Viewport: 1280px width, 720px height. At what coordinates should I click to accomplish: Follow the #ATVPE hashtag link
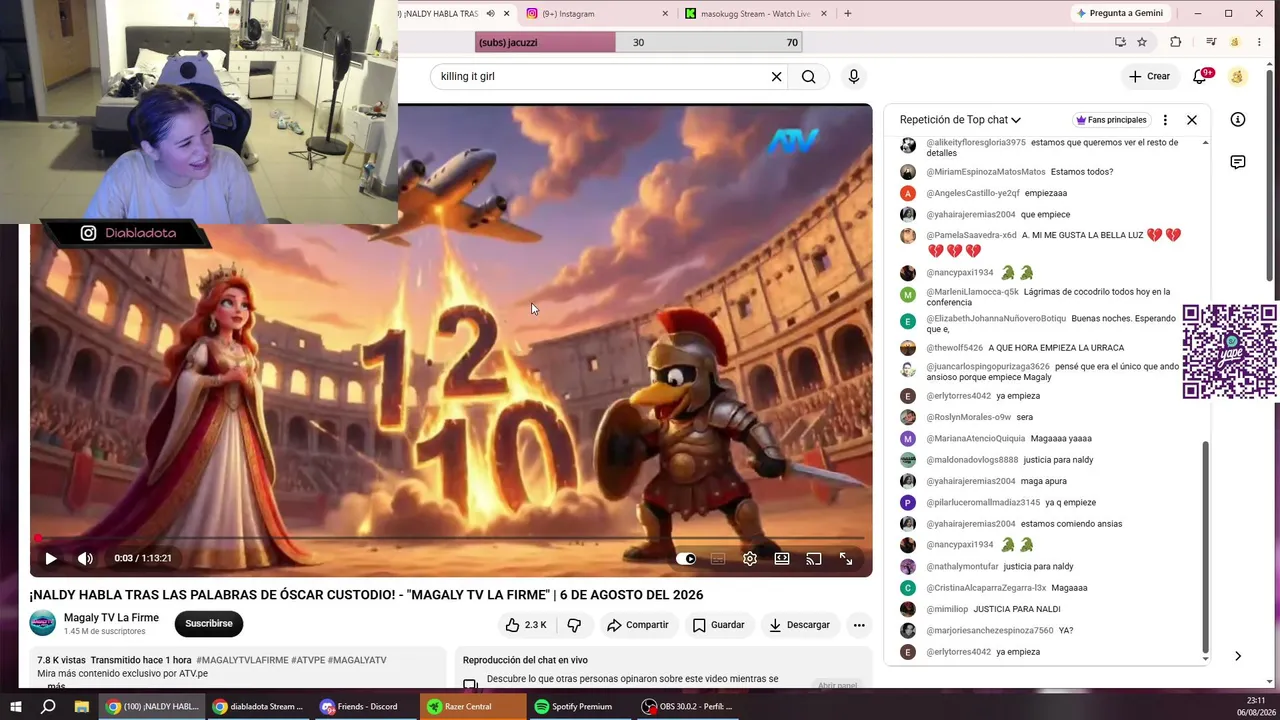(307, 660)
